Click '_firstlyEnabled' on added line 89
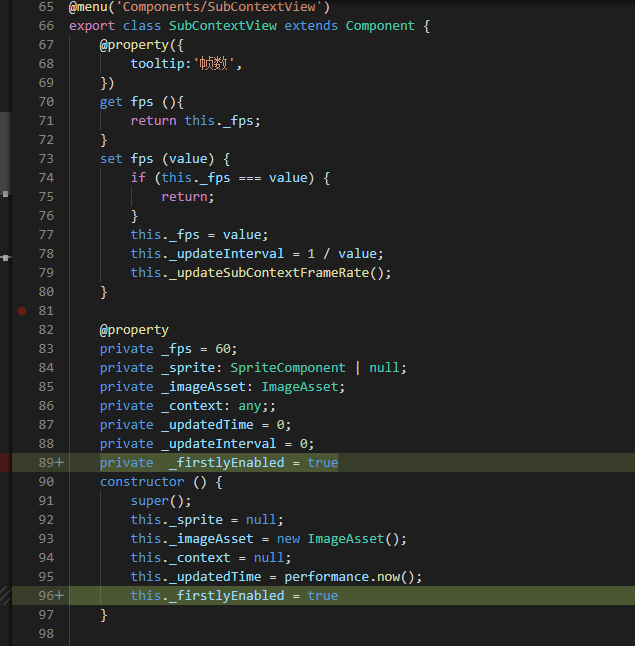 point(226,463)
